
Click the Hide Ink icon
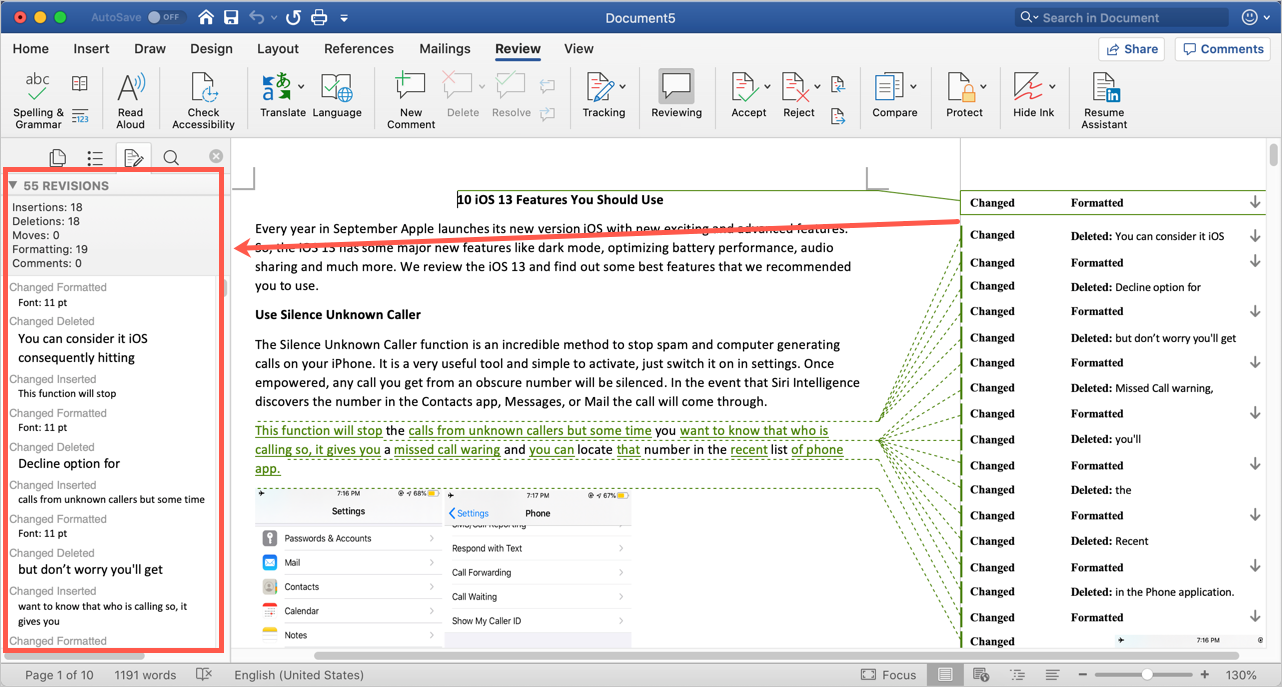pos(1032,89)
